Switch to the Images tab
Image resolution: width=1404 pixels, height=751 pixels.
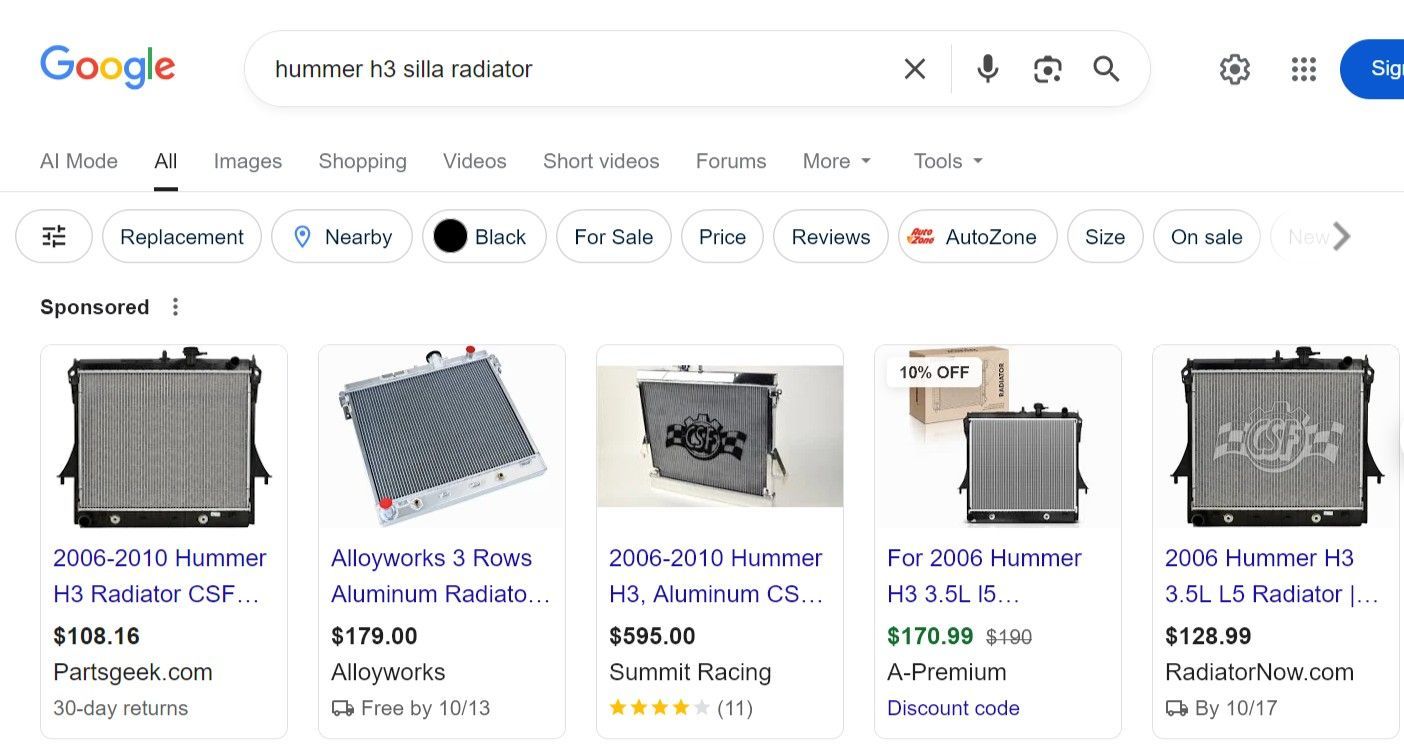pos(247,161)
